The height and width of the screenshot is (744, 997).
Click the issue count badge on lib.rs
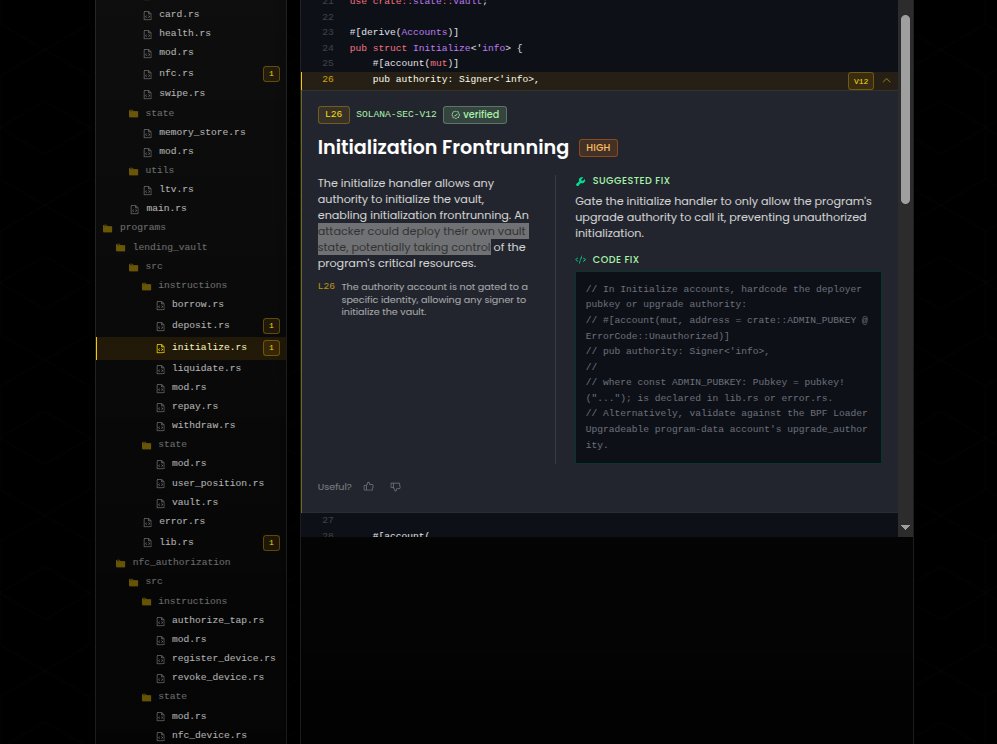pos(272,543)
